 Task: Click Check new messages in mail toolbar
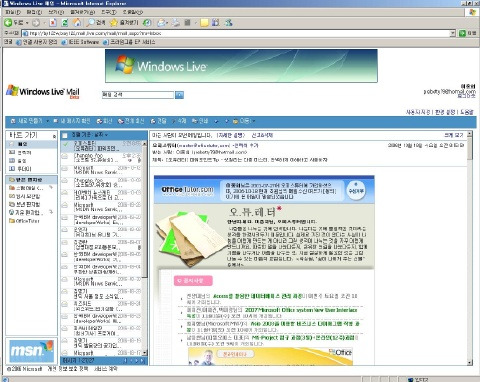pyautogui.click(x=72, y=121)
